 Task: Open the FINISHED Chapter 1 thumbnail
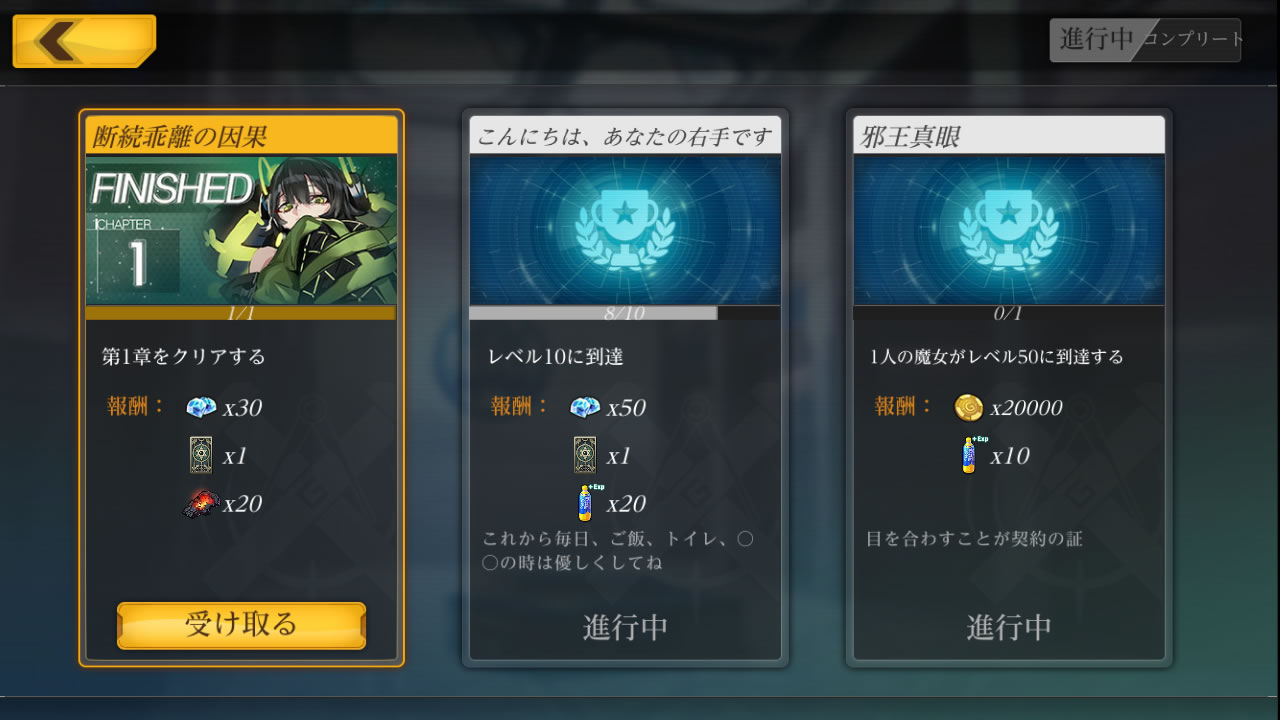tap(241, 230)
